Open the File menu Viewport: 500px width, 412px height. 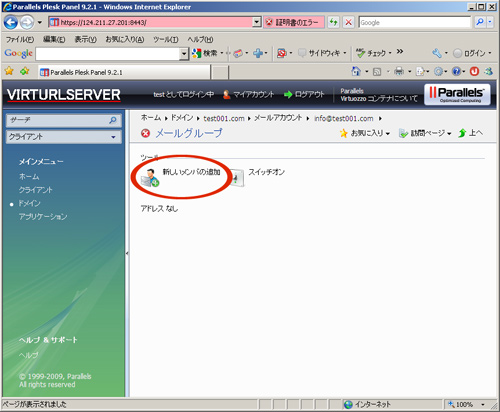(x=20, y=39)
